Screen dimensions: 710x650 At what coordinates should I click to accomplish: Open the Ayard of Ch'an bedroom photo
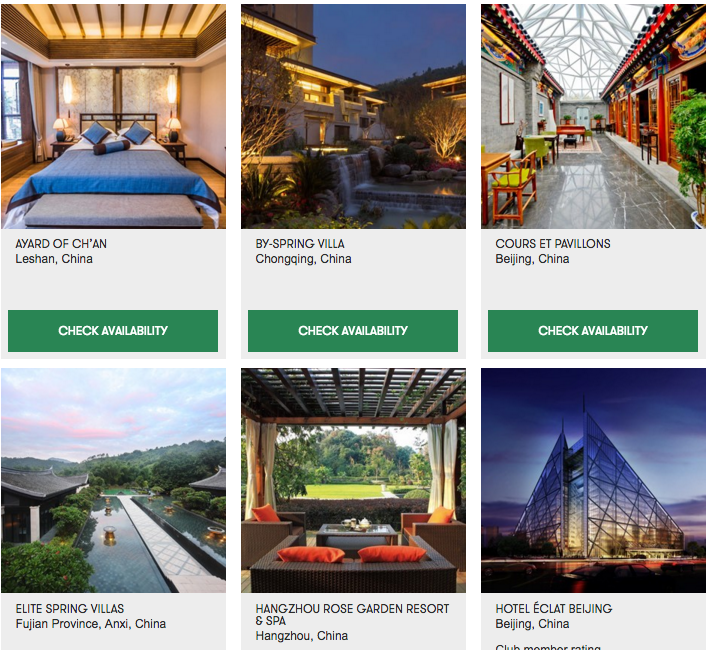click(x=113, y=116)
